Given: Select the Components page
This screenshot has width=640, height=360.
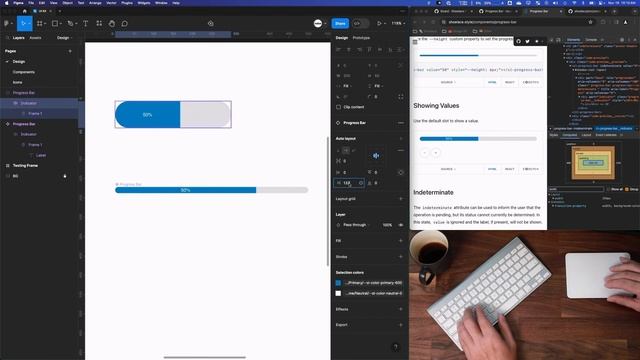Looking at the screenshot, I should pos(24,72).
